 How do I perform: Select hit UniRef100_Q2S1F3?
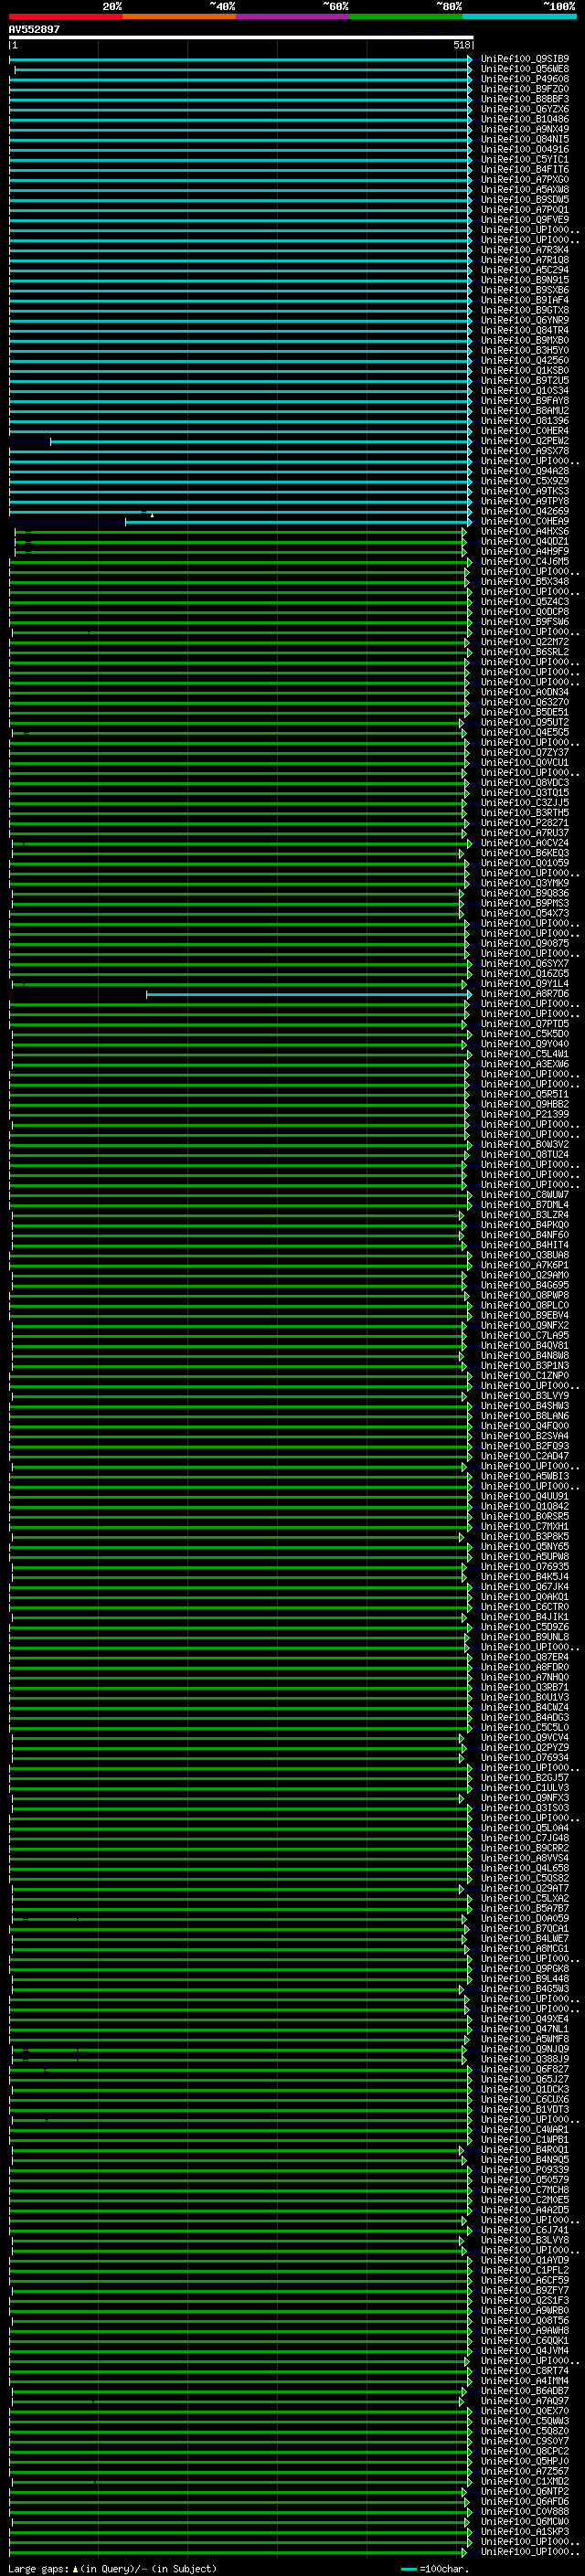coord(525,2301)
